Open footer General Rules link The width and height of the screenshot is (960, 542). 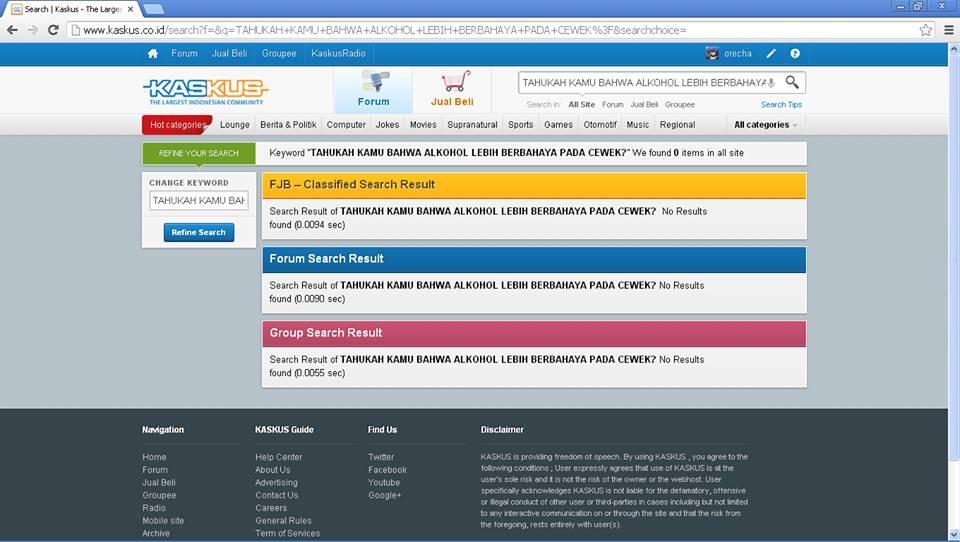click(x=283, y=521)
